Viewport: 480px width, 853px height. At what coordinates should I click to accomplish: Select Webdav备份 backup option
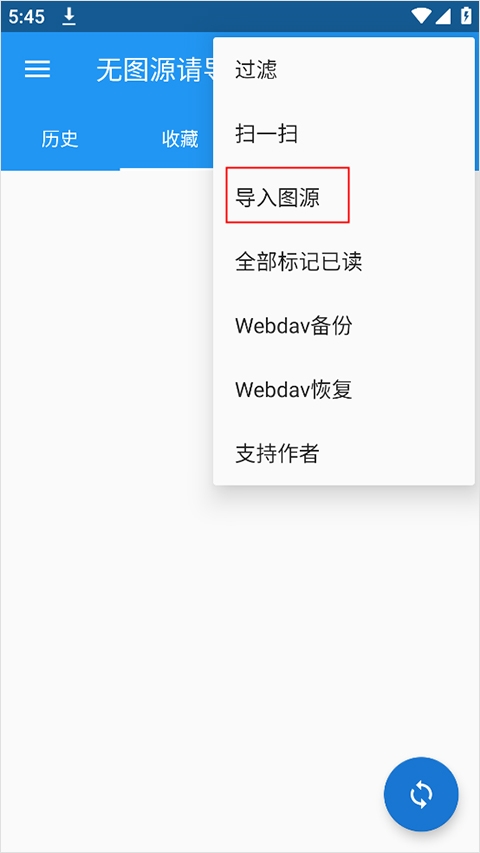(344, 326)
